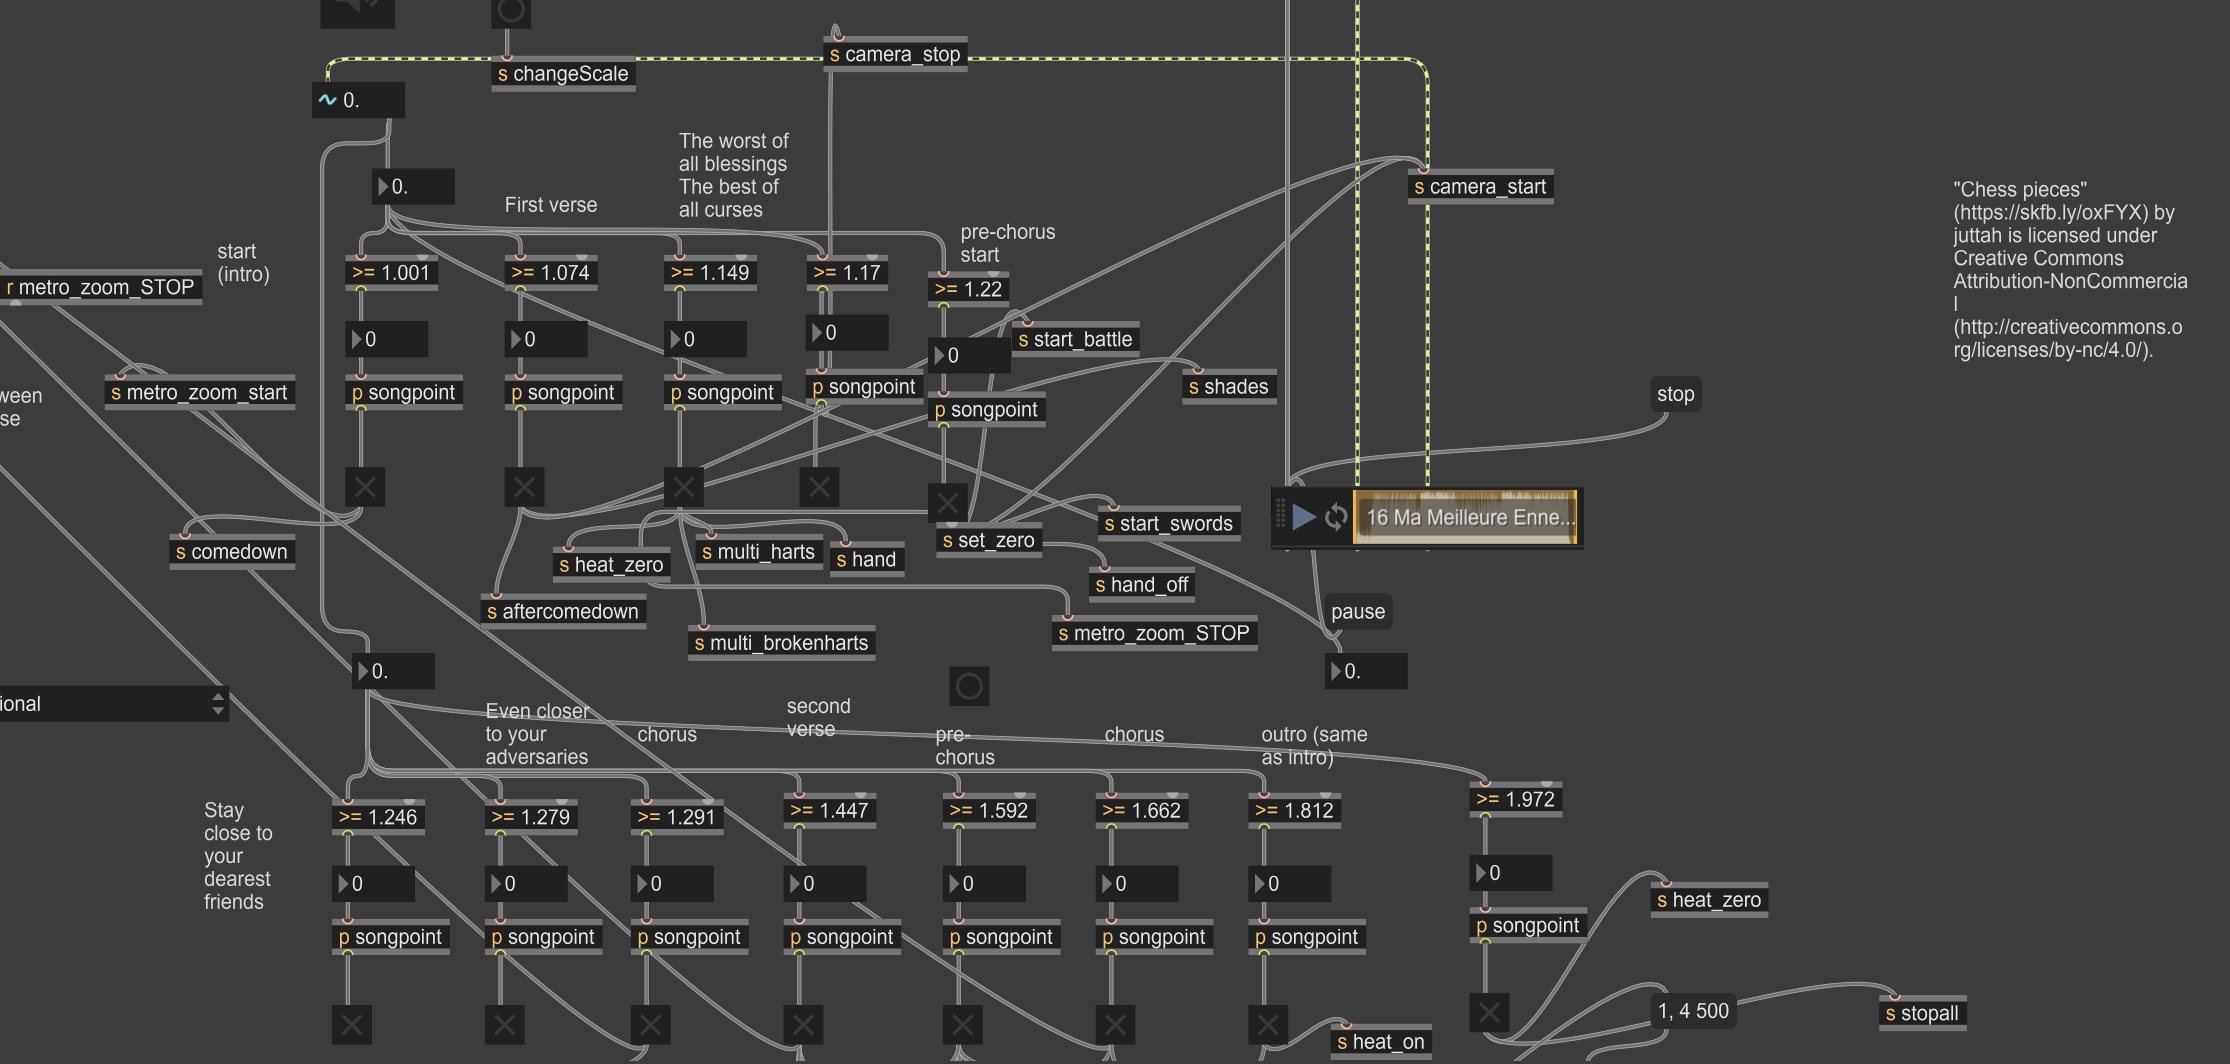Click the waveform of 16 Ma Meilleure Enne
The width and height of the screenshot is (2230, 1064).
[x=1465, y=517]
